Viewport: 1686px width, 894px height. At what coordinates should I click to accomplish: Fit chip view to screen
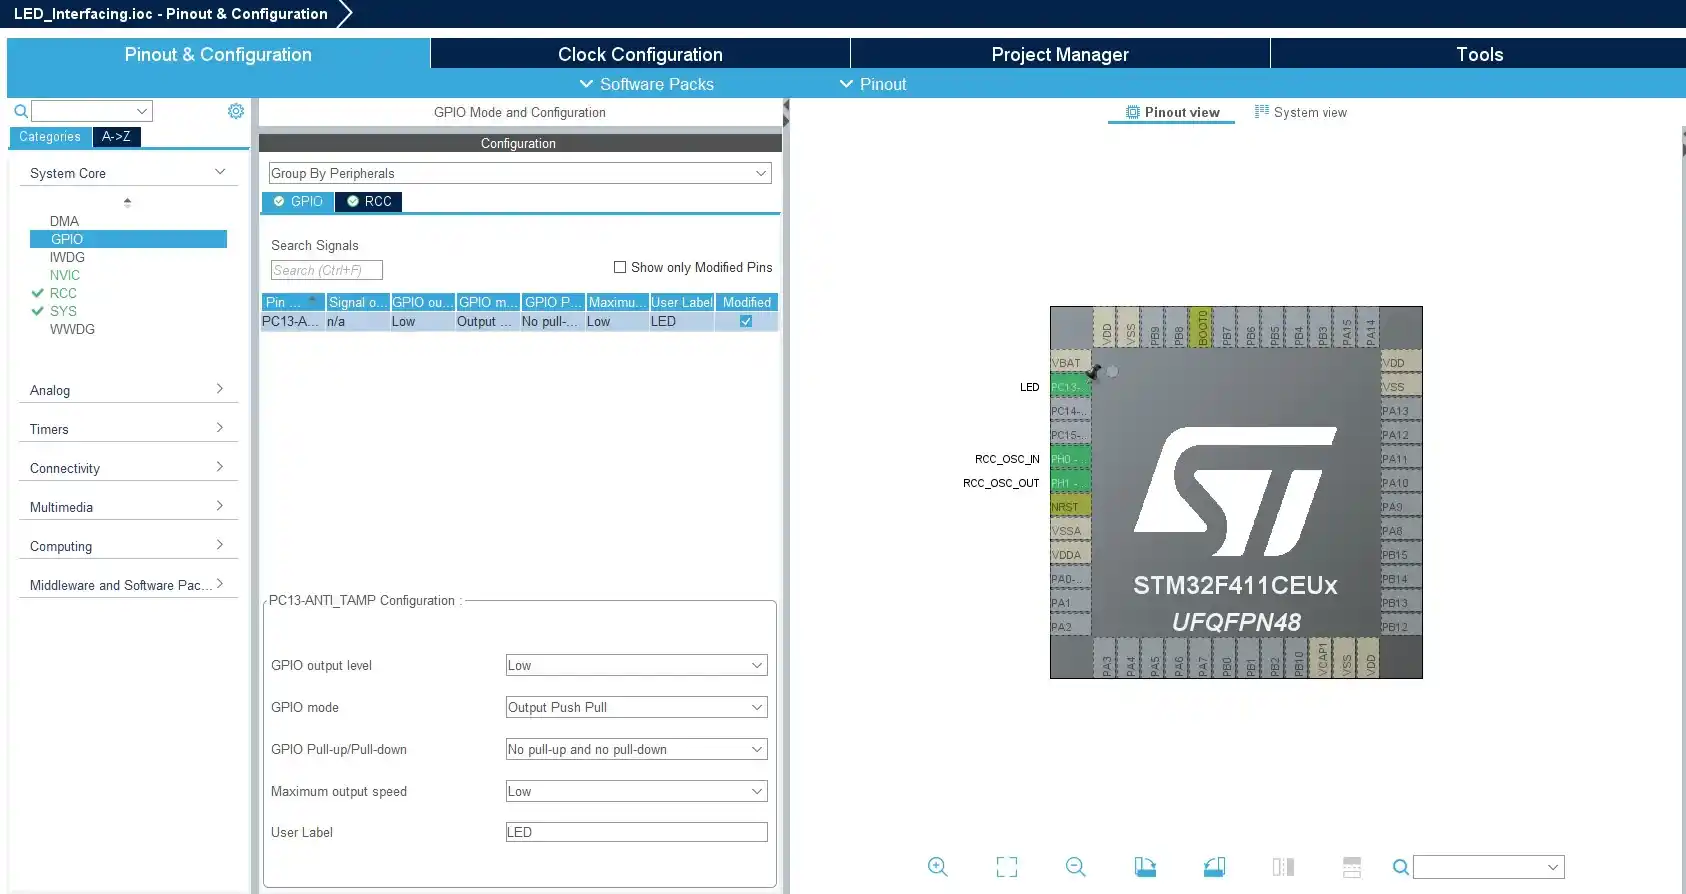1007,867
